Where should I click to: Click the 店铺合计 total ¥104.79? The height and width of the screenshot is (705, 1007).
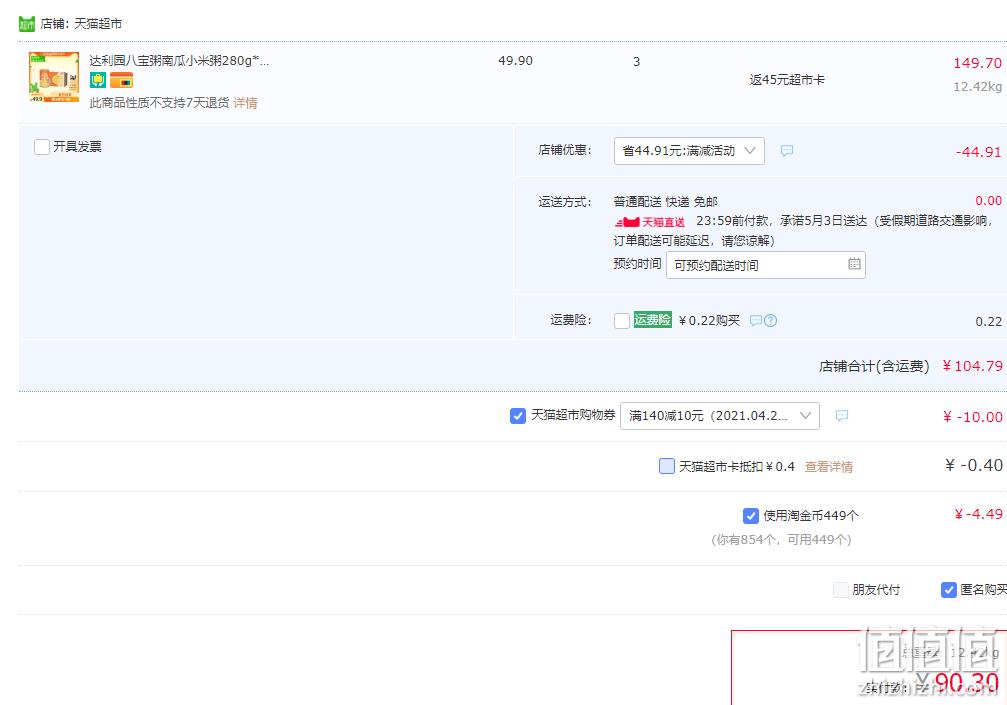(972, 366)
